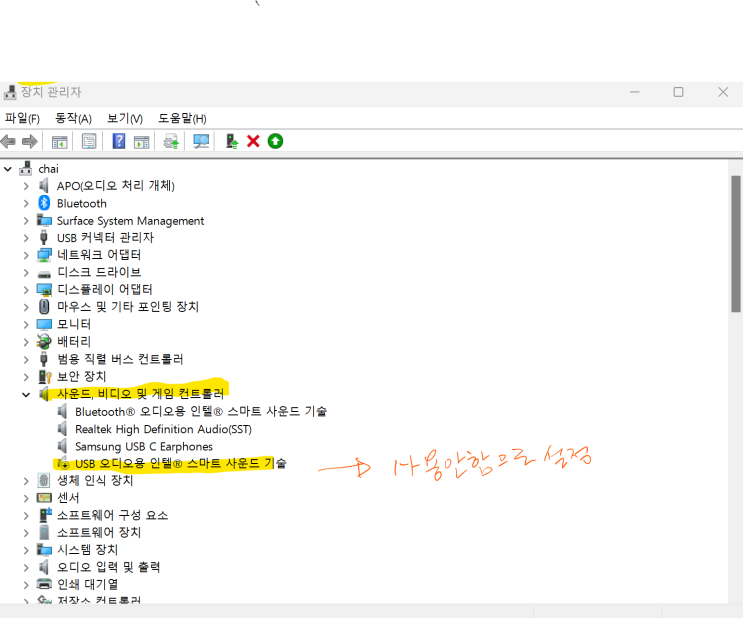
Task: Expand USB 커넥터 관리자 category
Action: click(26, 238)
